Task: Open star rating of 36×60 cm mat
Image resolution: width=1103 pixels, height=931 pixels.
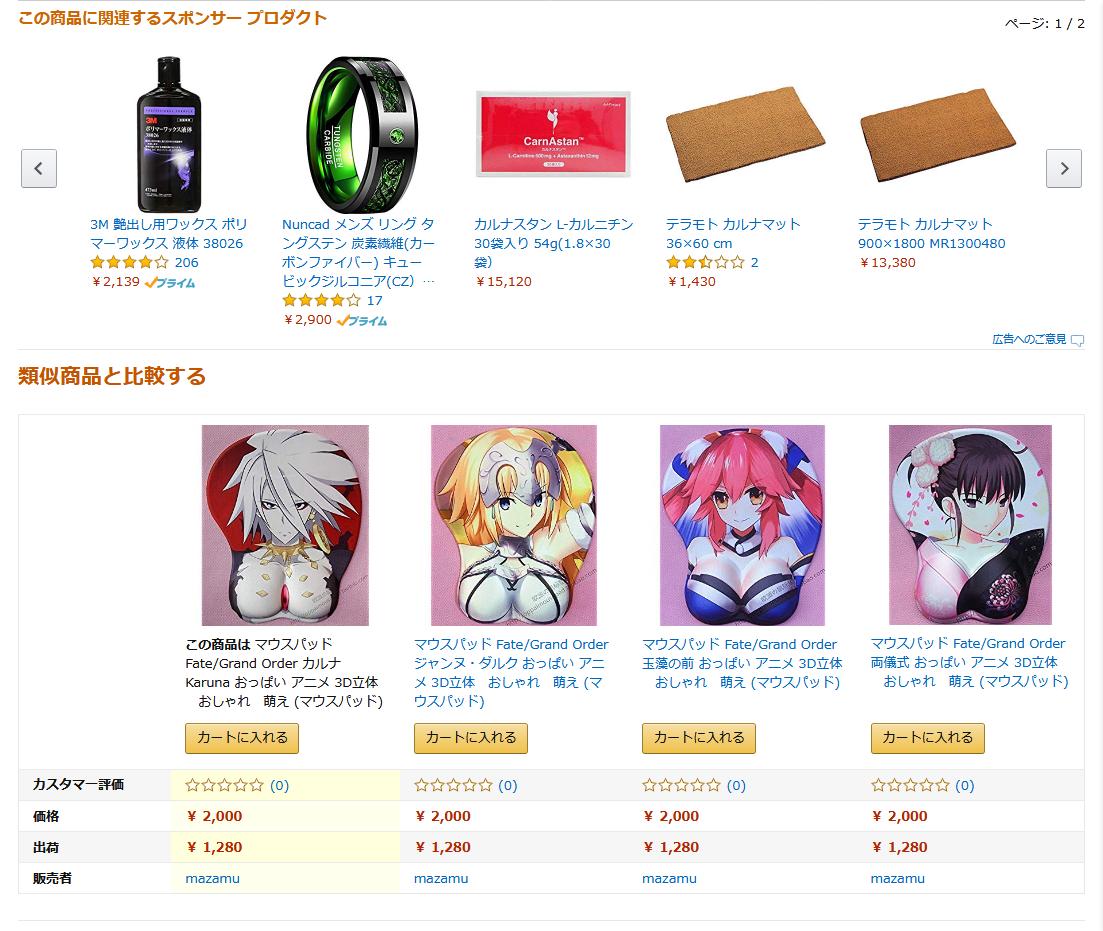Action: point(706,262)
